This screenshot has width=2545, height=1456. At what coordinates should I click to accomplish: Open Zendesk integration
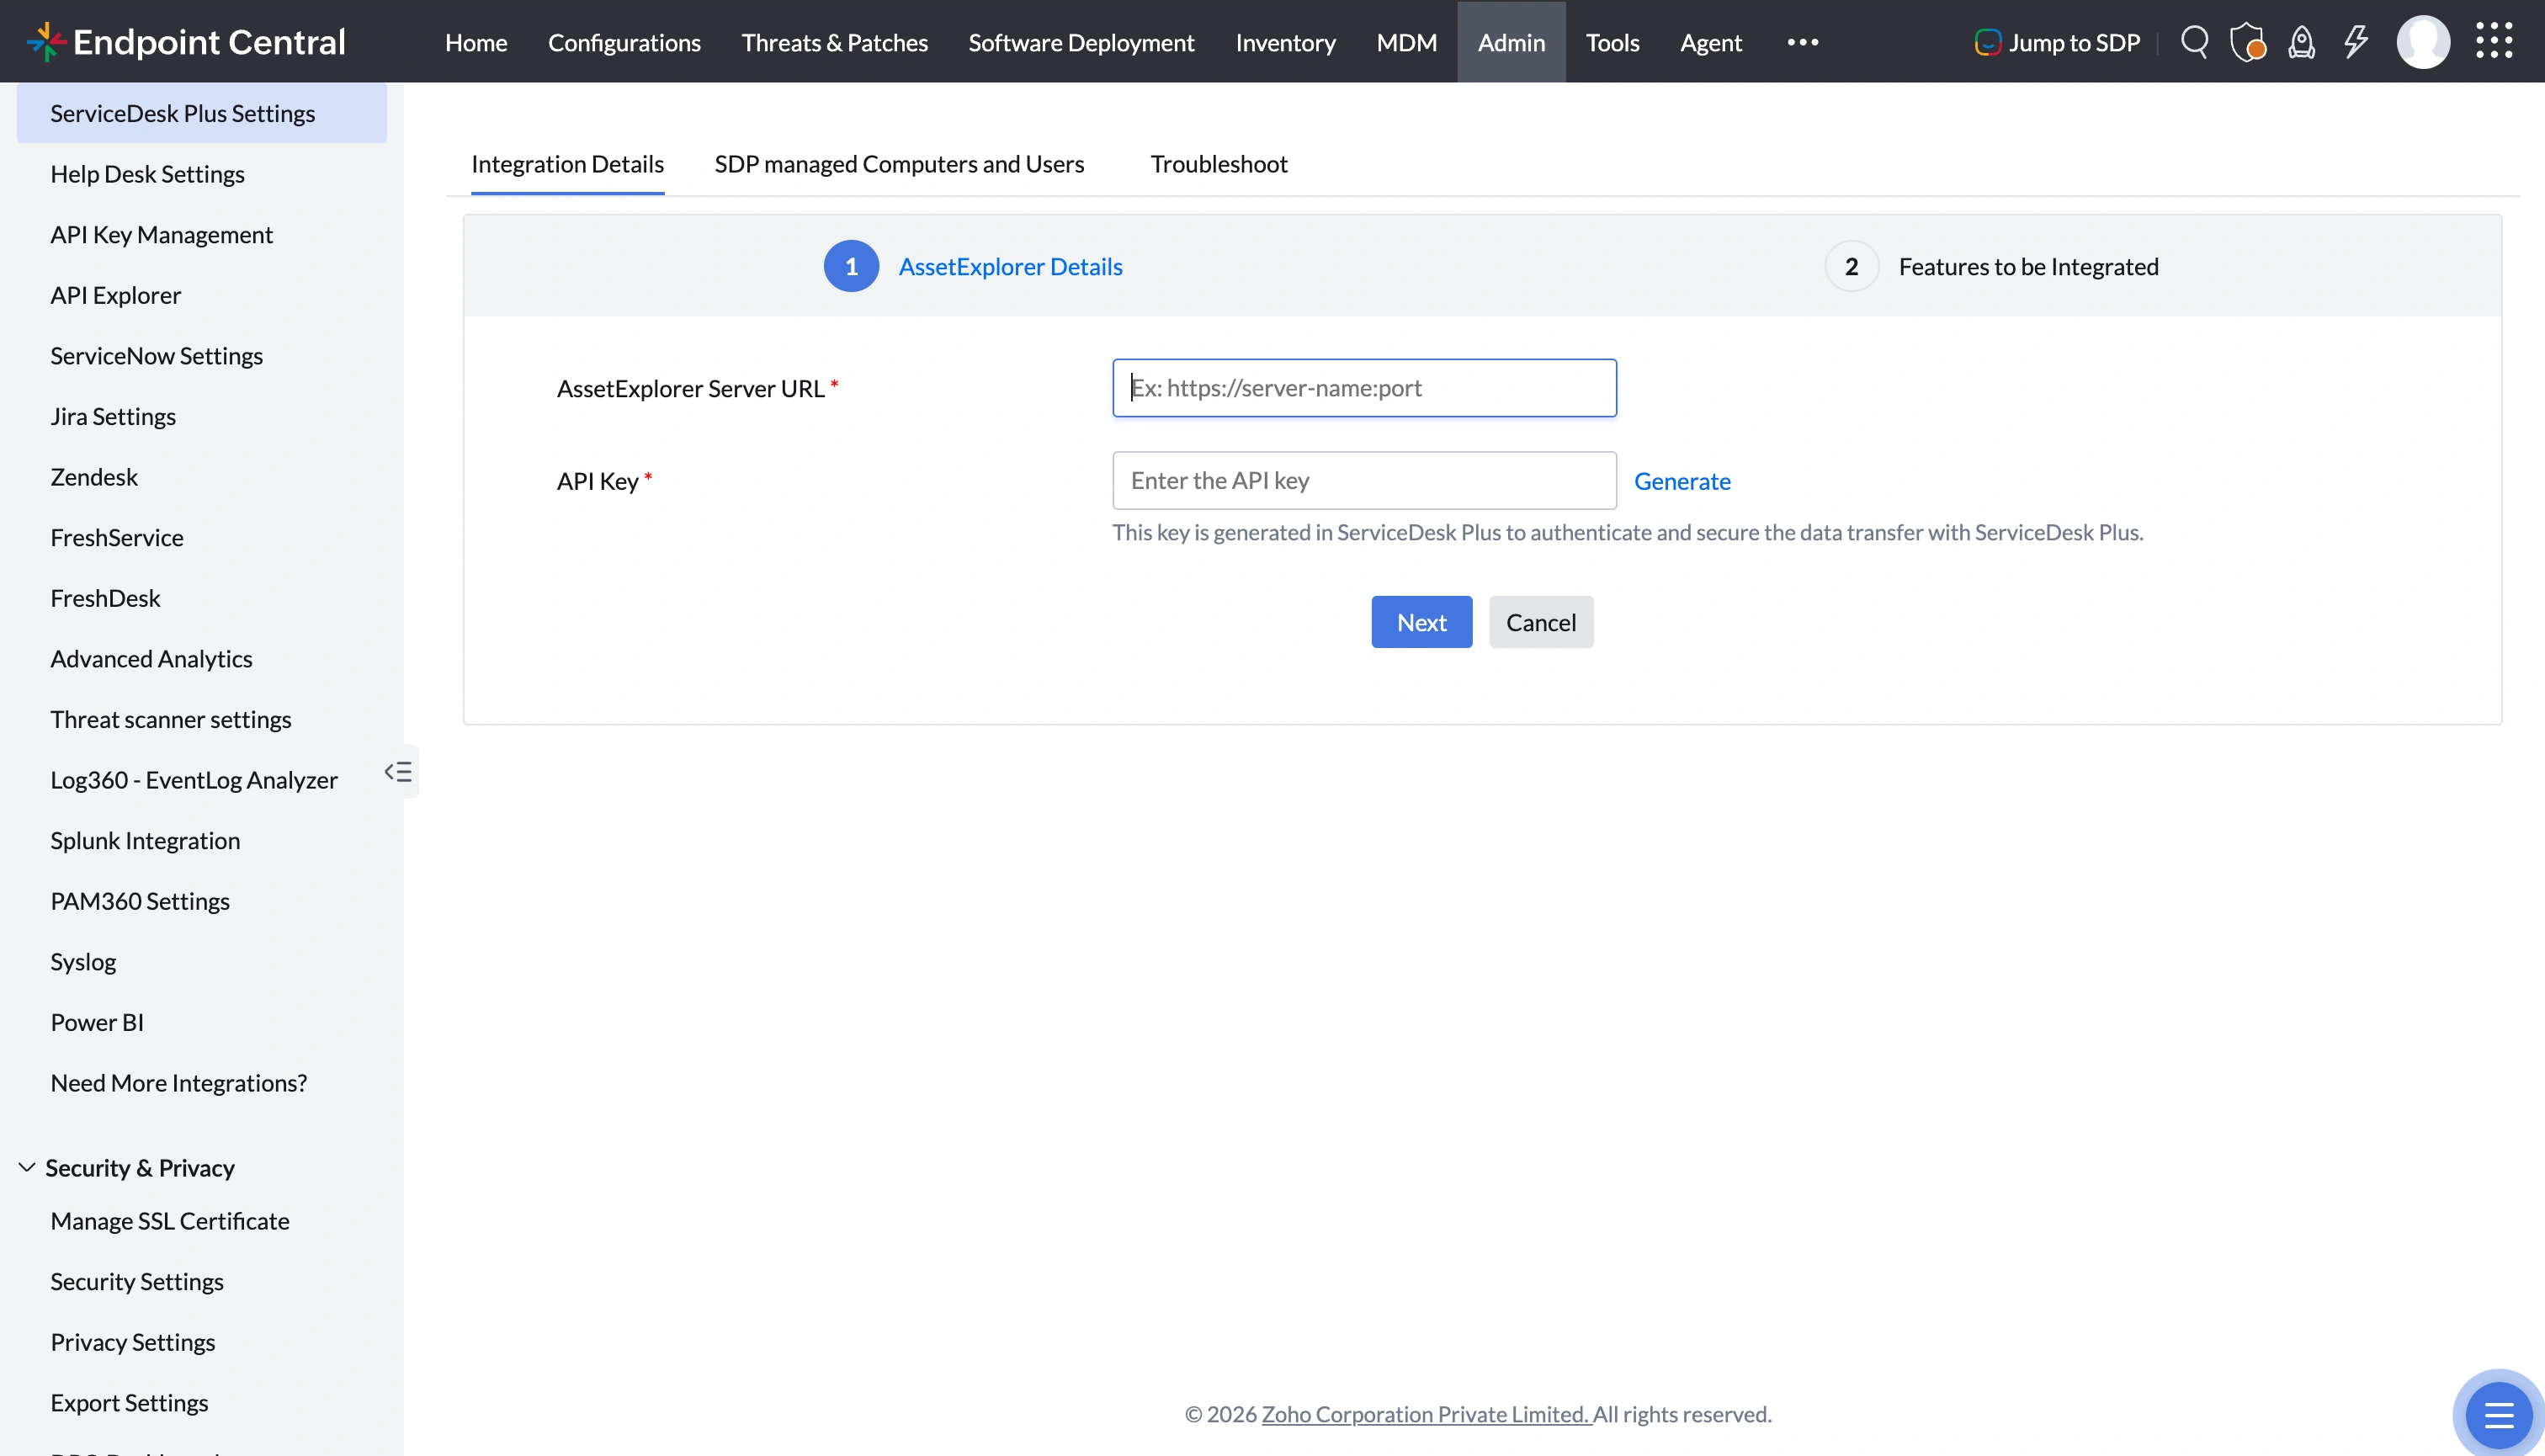pos(94,477)
